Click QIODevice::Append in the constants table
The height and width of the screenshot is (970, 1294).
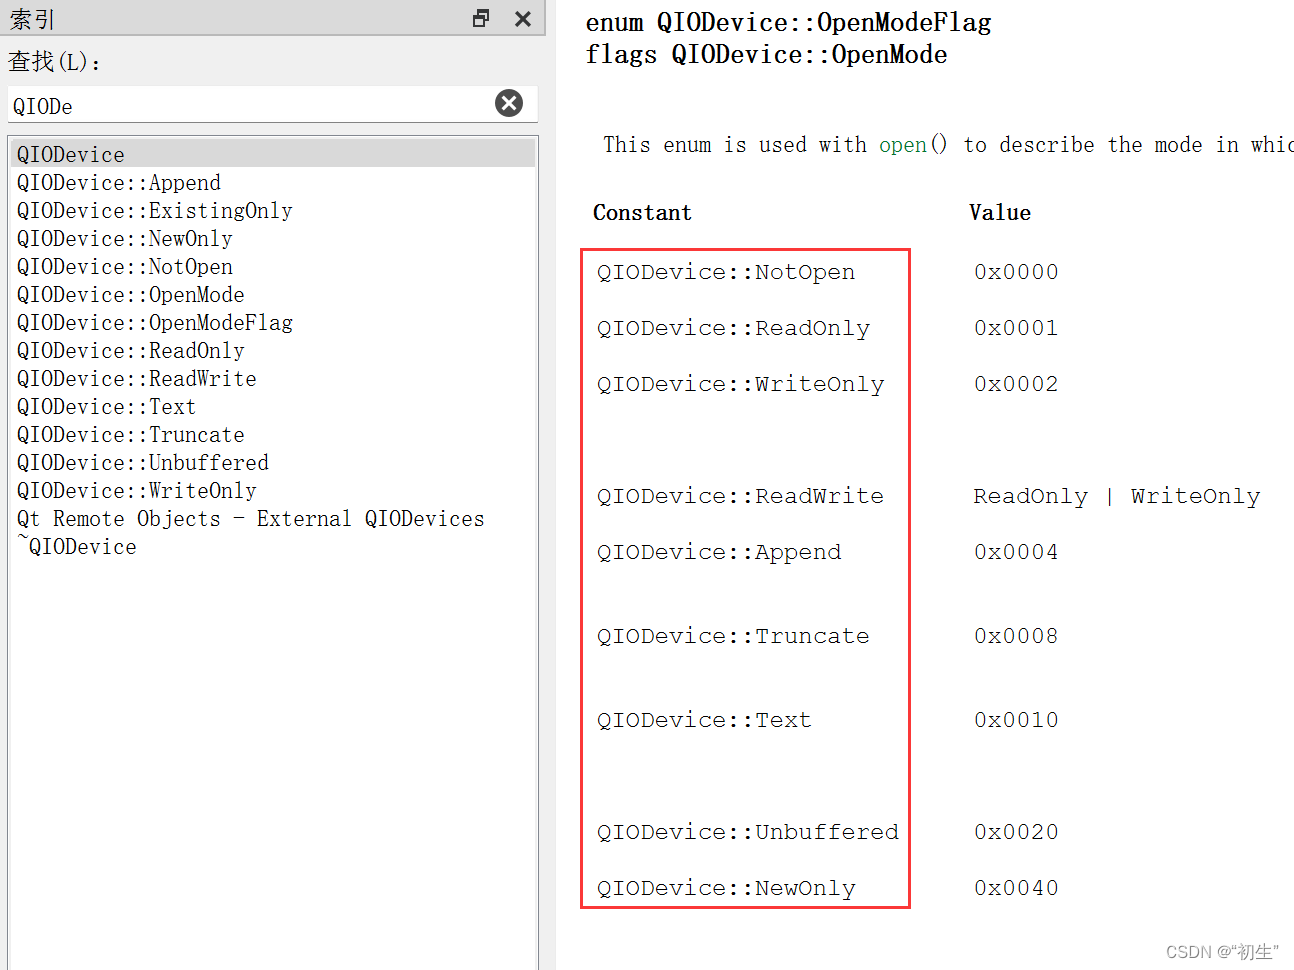pyautogui.click(x=719, y=552)
